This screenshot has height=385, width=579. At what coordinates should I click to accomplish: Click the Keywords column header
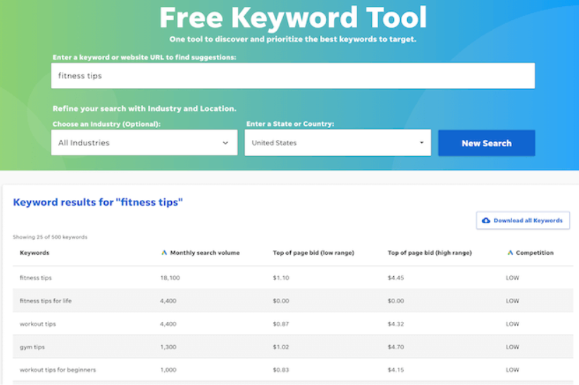point(34,252)
